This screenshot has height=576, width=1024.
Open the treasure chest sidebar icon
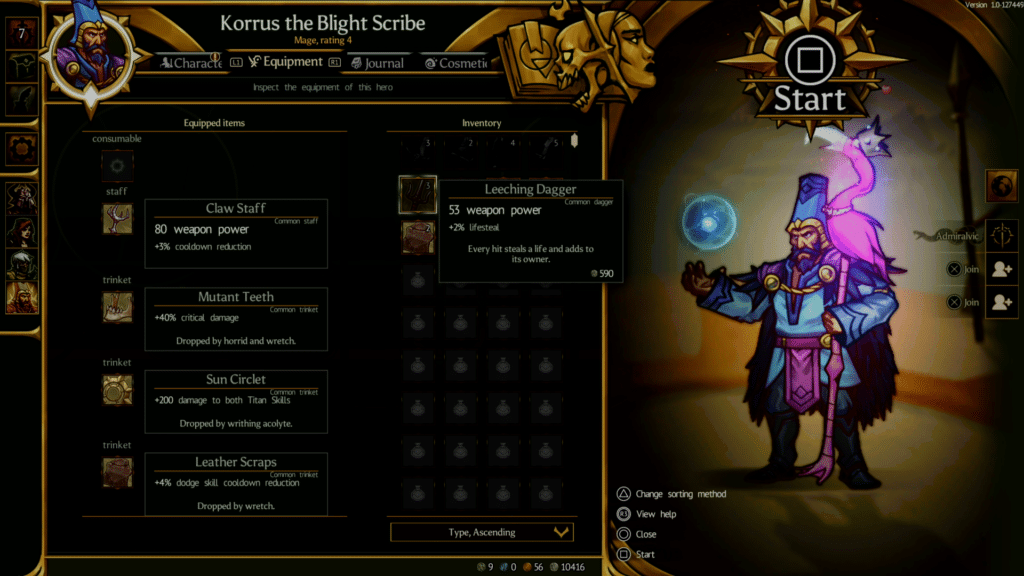[x=22, y=65]
